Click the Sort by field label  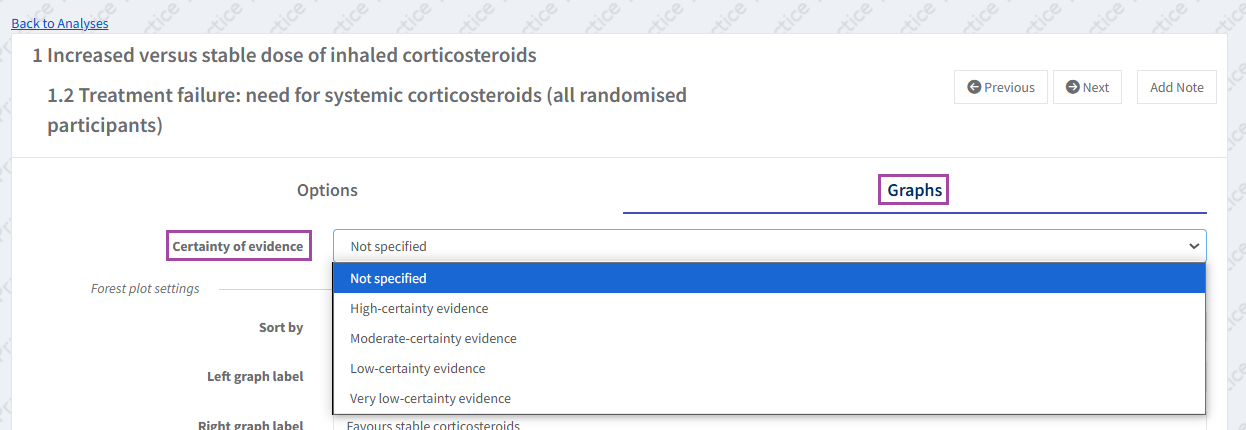[x=281, y=327]
